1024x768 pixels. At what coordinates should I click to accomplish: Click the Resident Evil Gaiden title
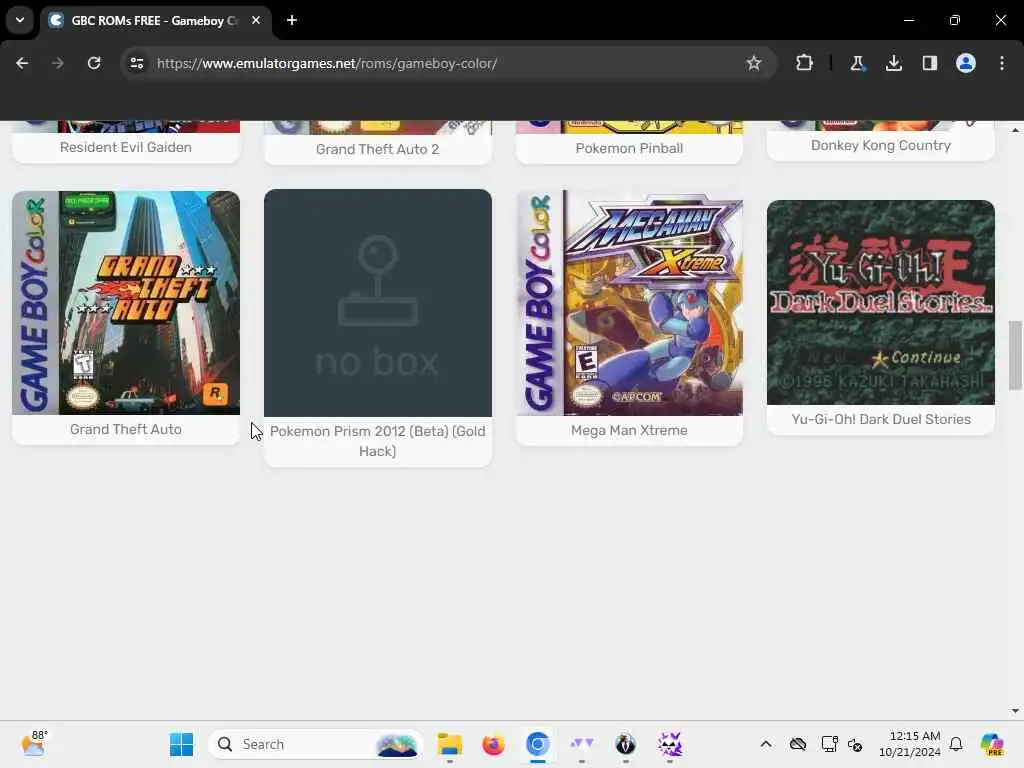point(126,147)
